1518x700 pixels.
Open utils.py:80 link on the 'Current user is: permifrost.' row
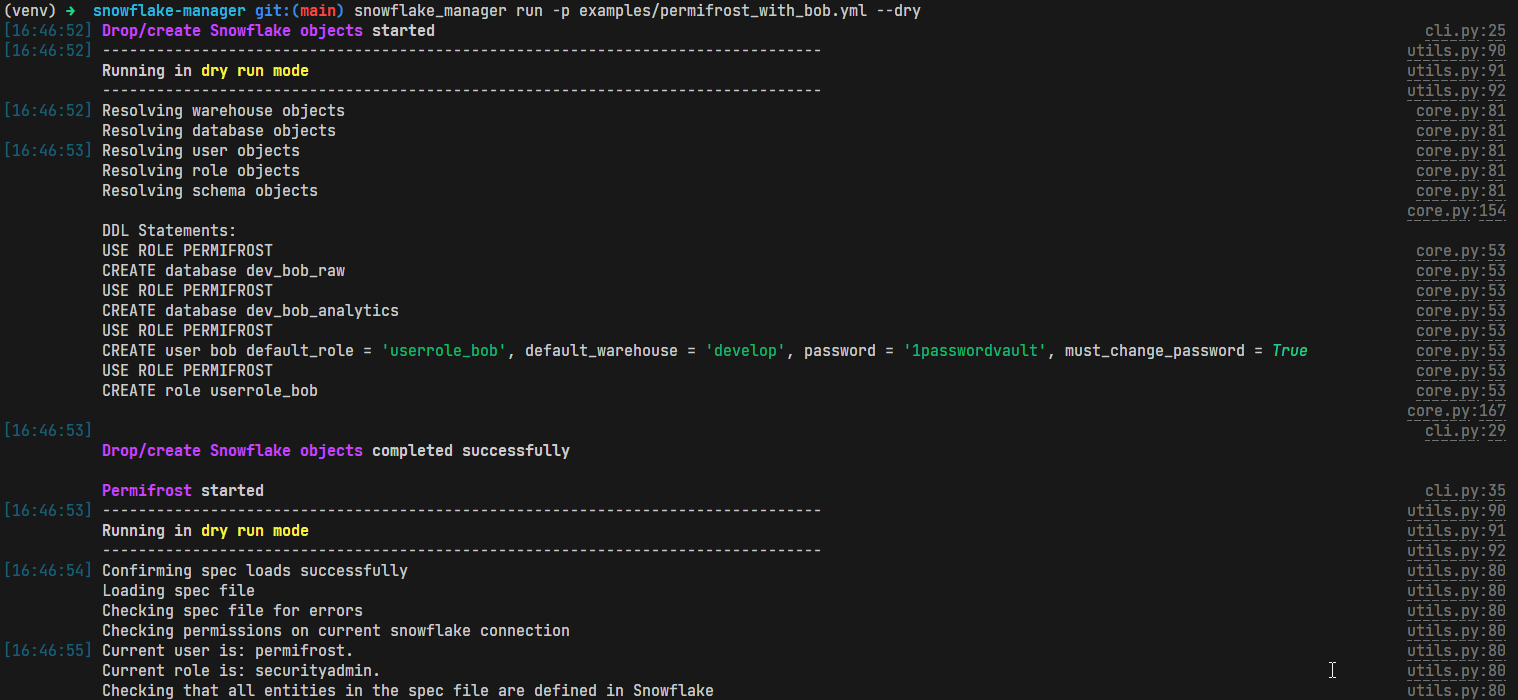pos(1456,651)
